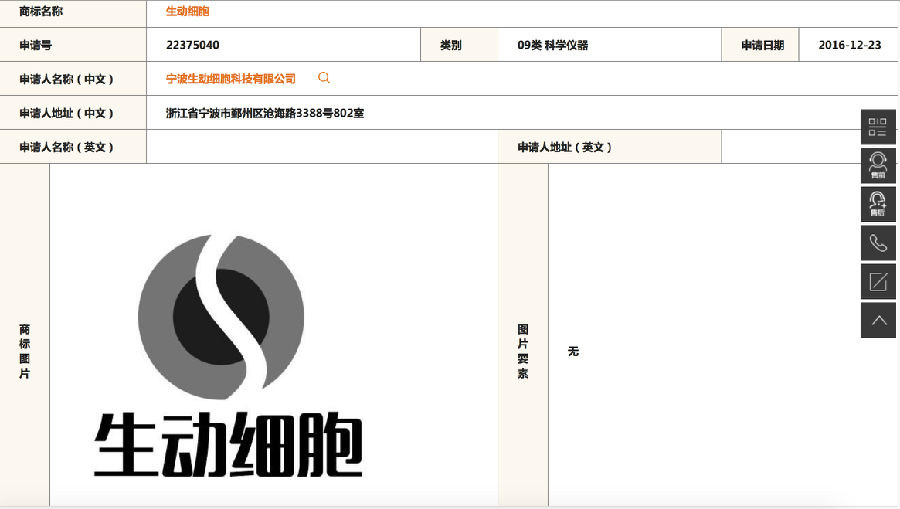The width and height of the screenshot is (900, 509).
Task: Select the 无 value under image elements
Action: coord(573,351)
